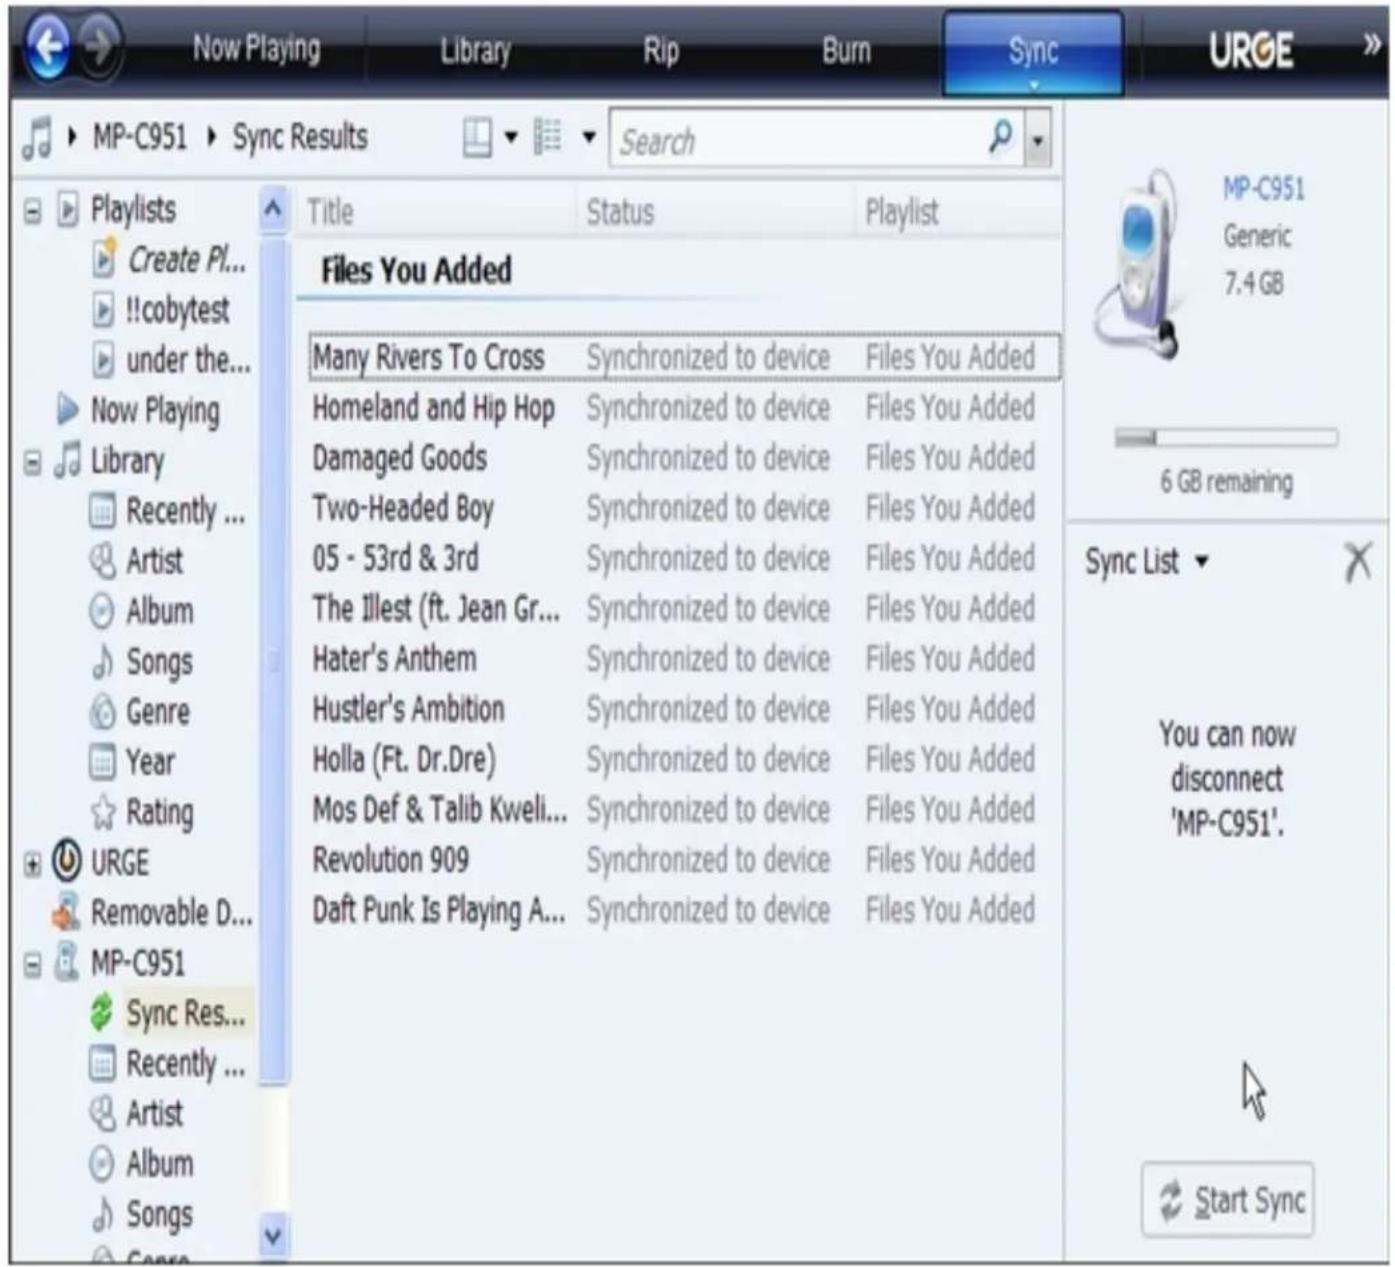
Task: Collapse the Playlists tree node
Action: point(33,212)
